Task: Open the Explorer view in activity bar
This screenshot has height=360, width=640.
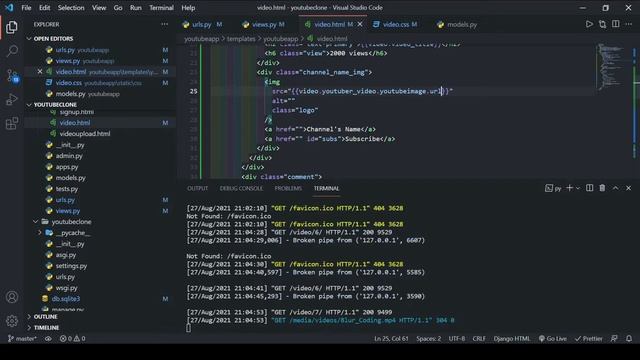Action: [12, 27]
